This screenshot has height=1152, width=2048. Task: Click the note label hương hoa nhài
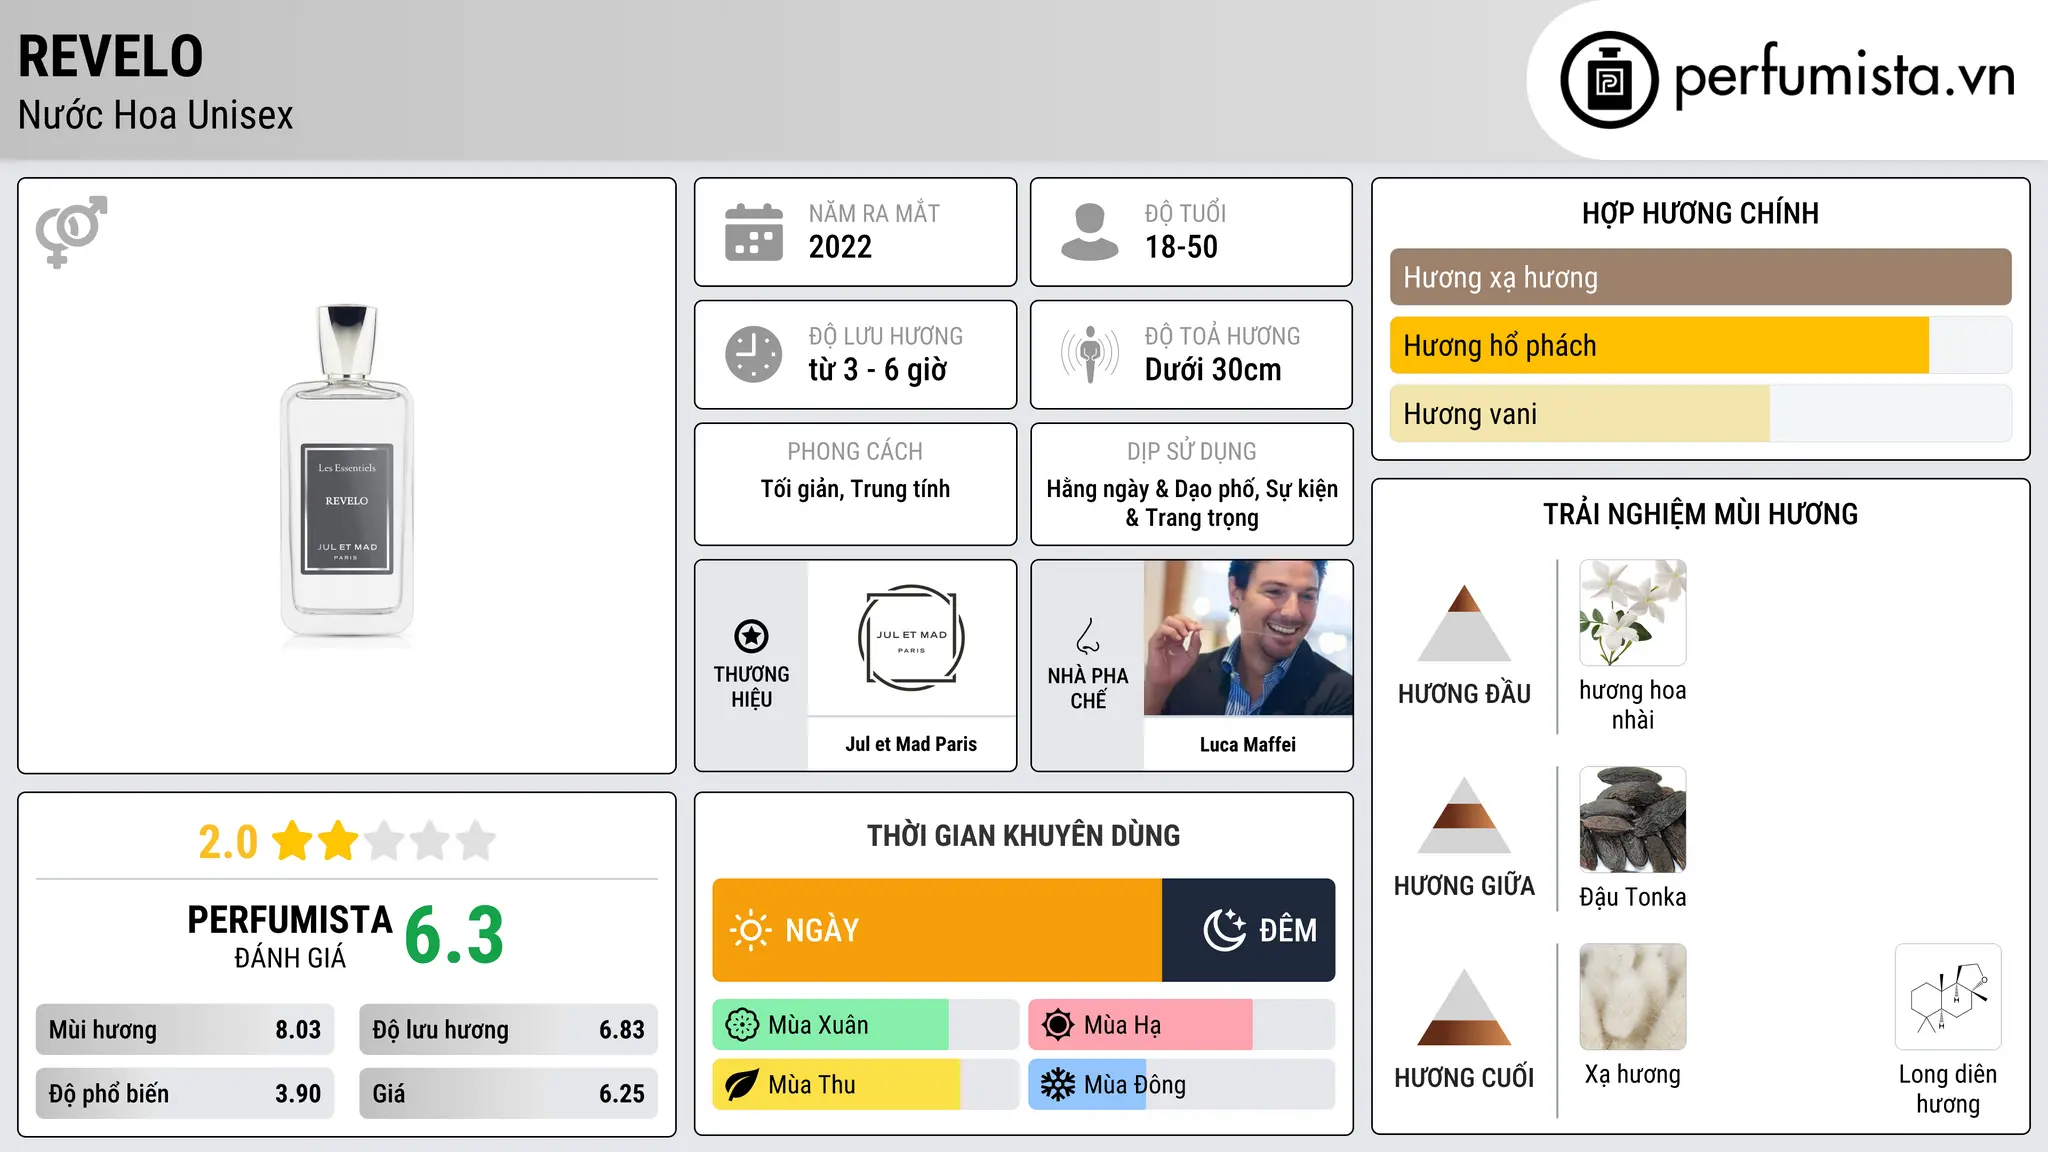click(1633, 705)
